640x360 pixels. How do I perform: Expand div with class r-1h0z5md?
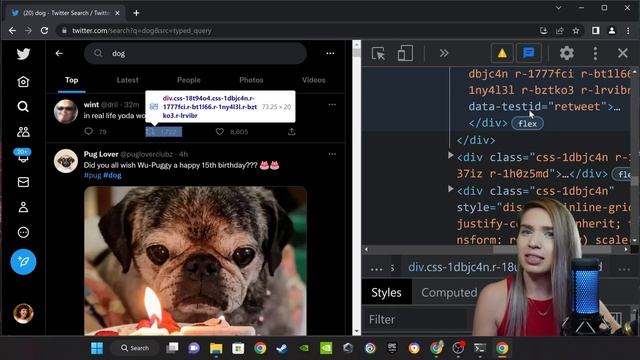click(451, 156)
